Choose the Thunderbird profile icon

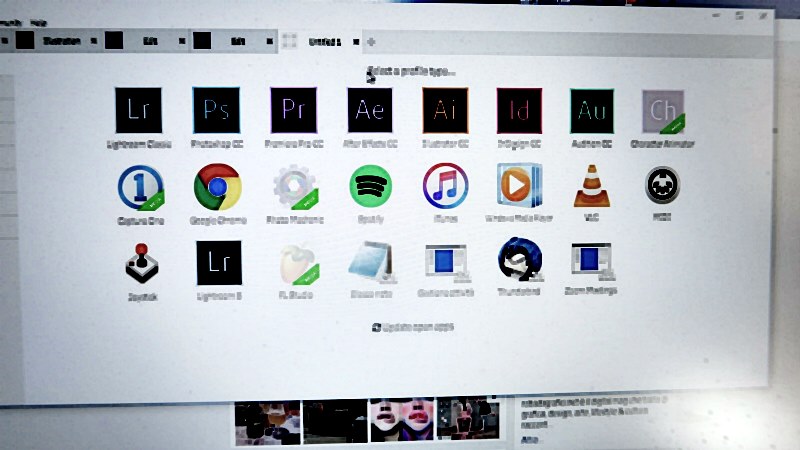519,260
